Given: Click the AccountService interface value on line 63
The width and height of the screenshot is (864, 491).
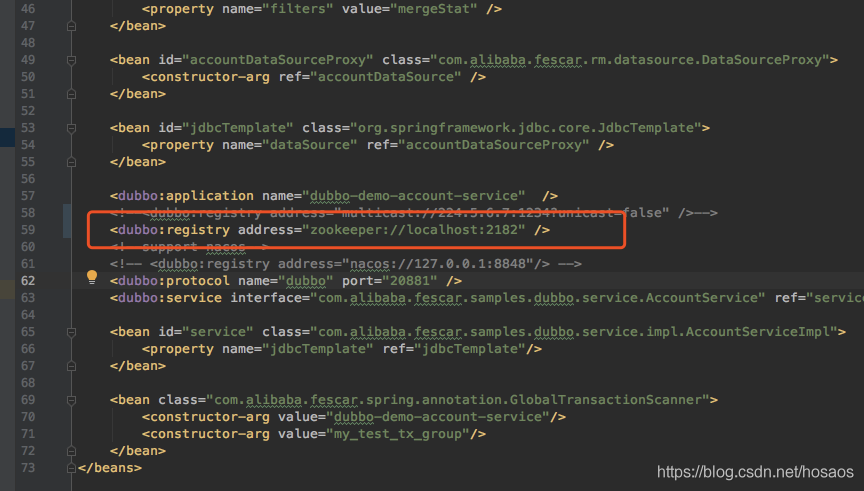Looking at the screenshot, I should pos(538,298).
